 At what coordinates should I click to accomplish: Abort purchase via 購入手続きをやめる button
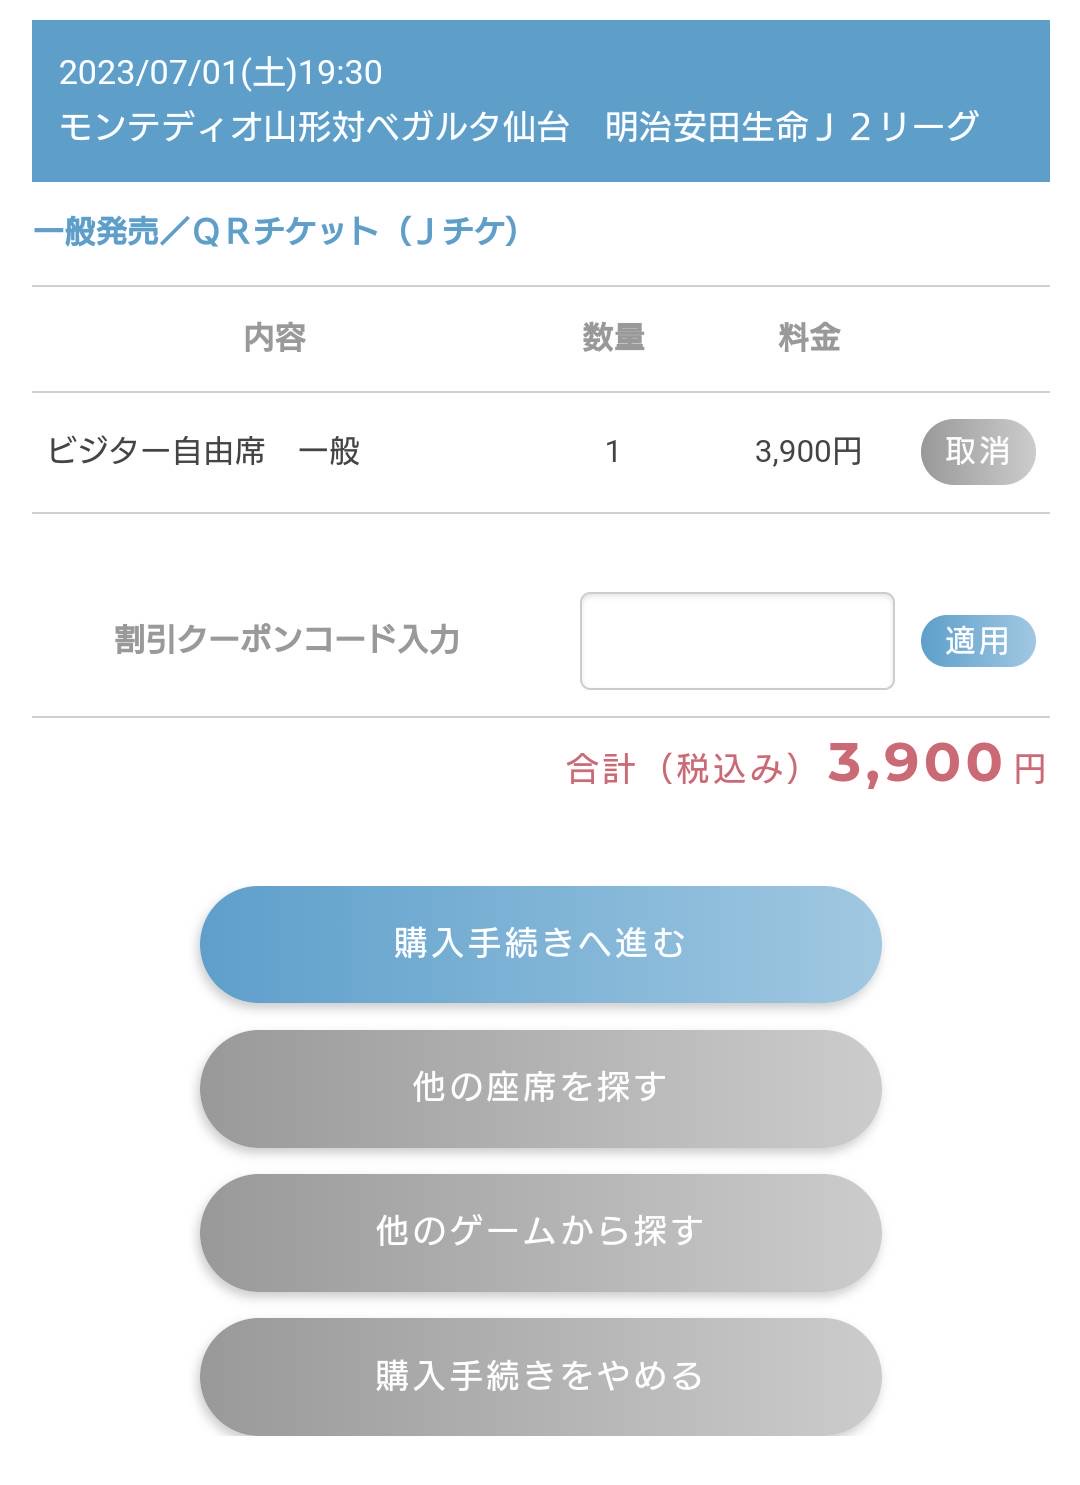(x=540, y=1376)
